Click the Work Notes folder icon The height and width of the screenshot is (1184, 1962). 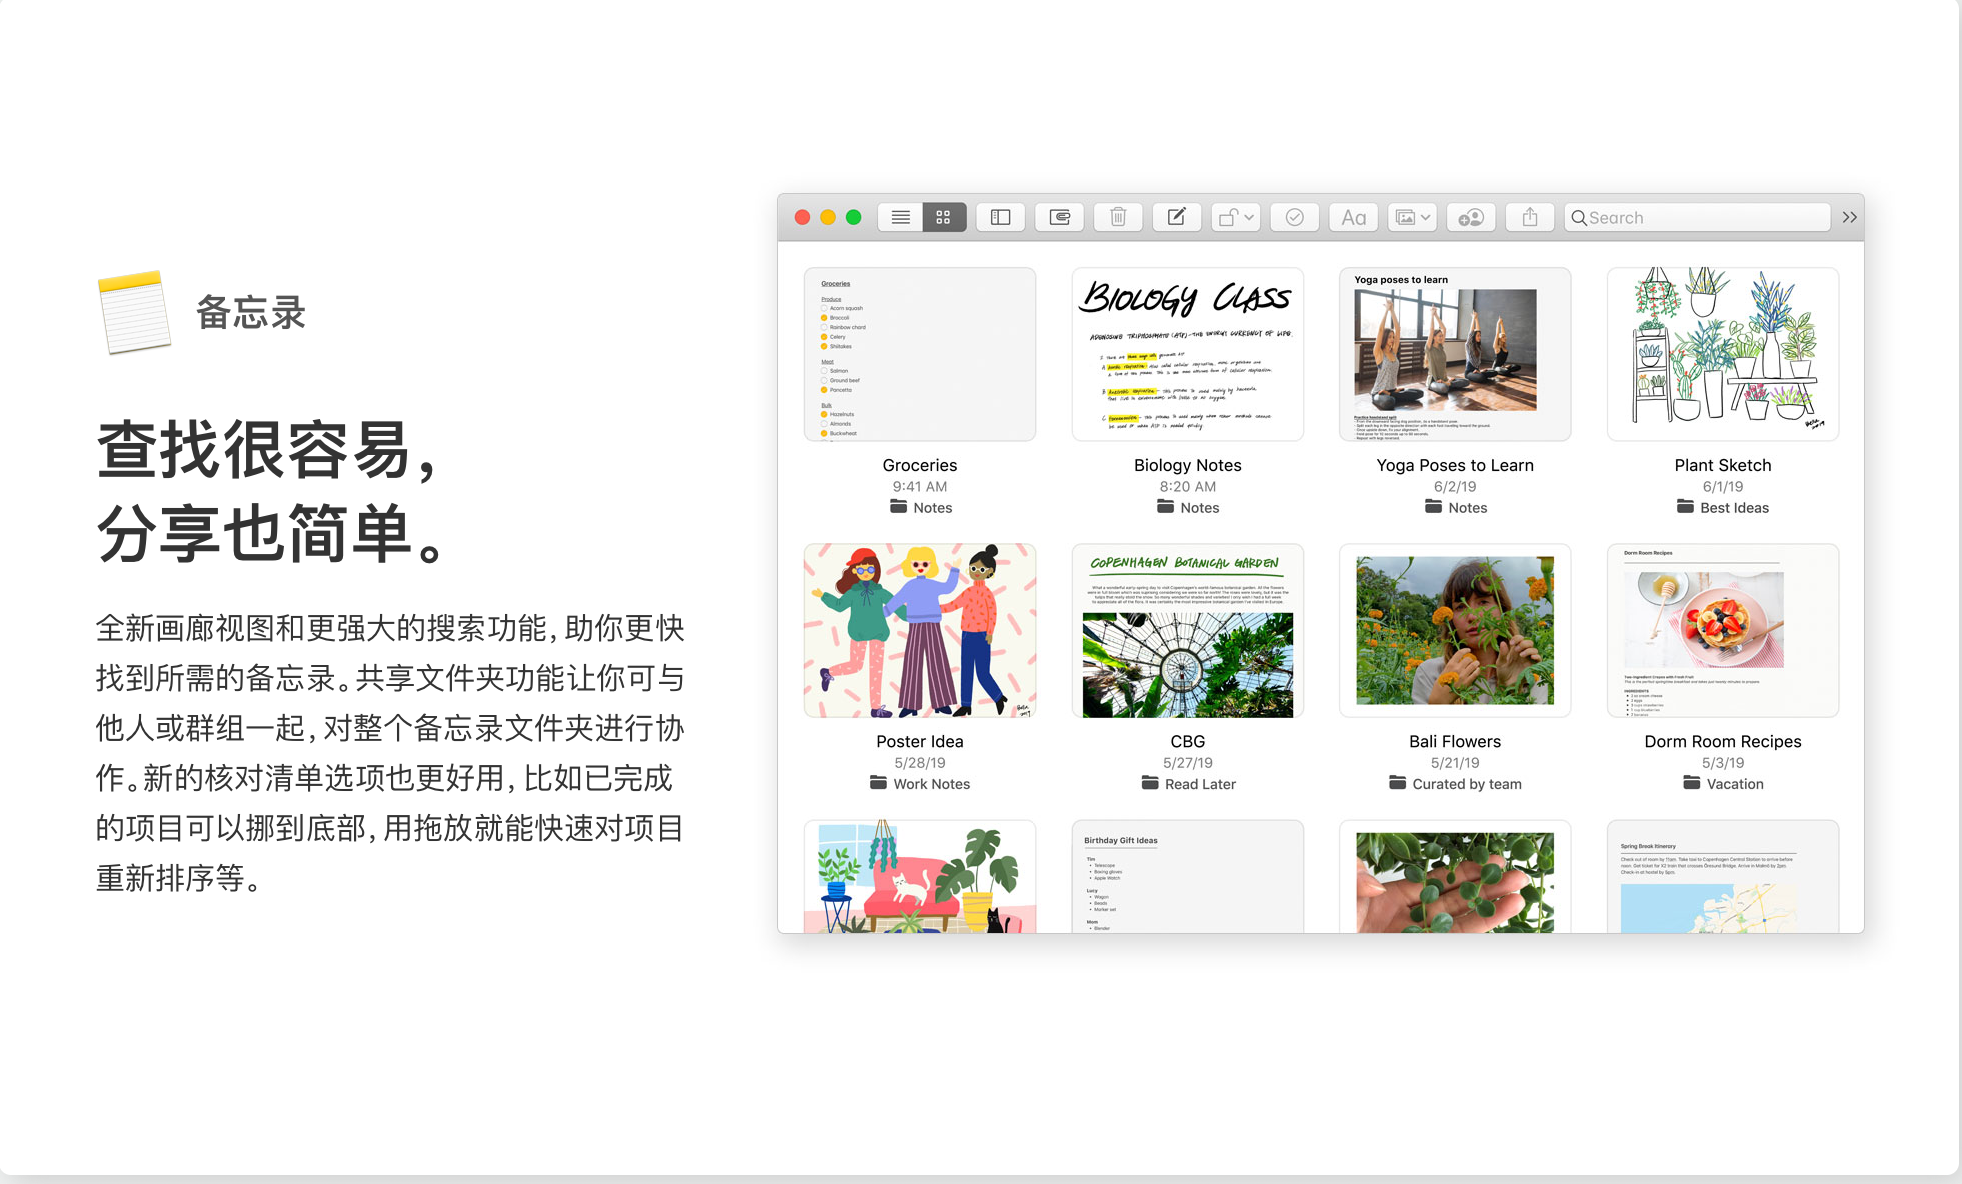tap(878, 783)
